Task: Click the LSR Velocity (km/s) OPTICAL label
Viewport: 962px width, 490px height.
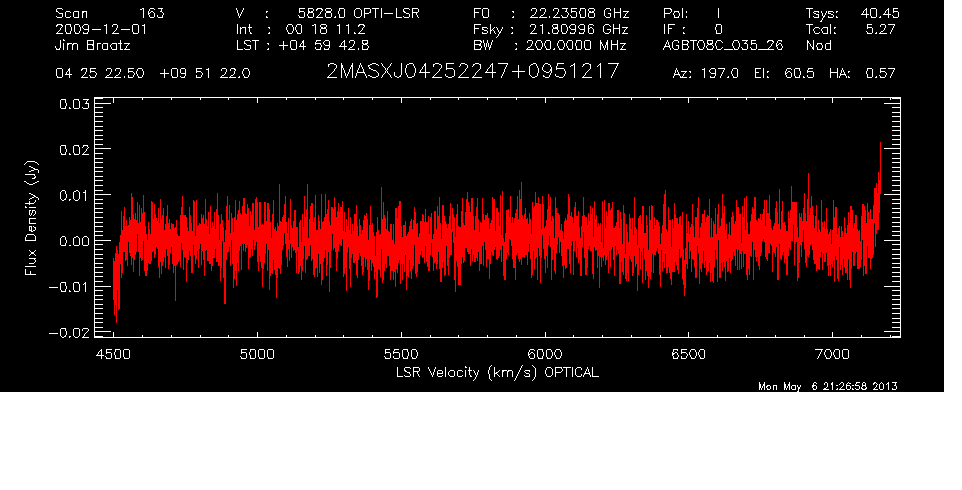Action: pyautogui.click(x=498, y=373)
